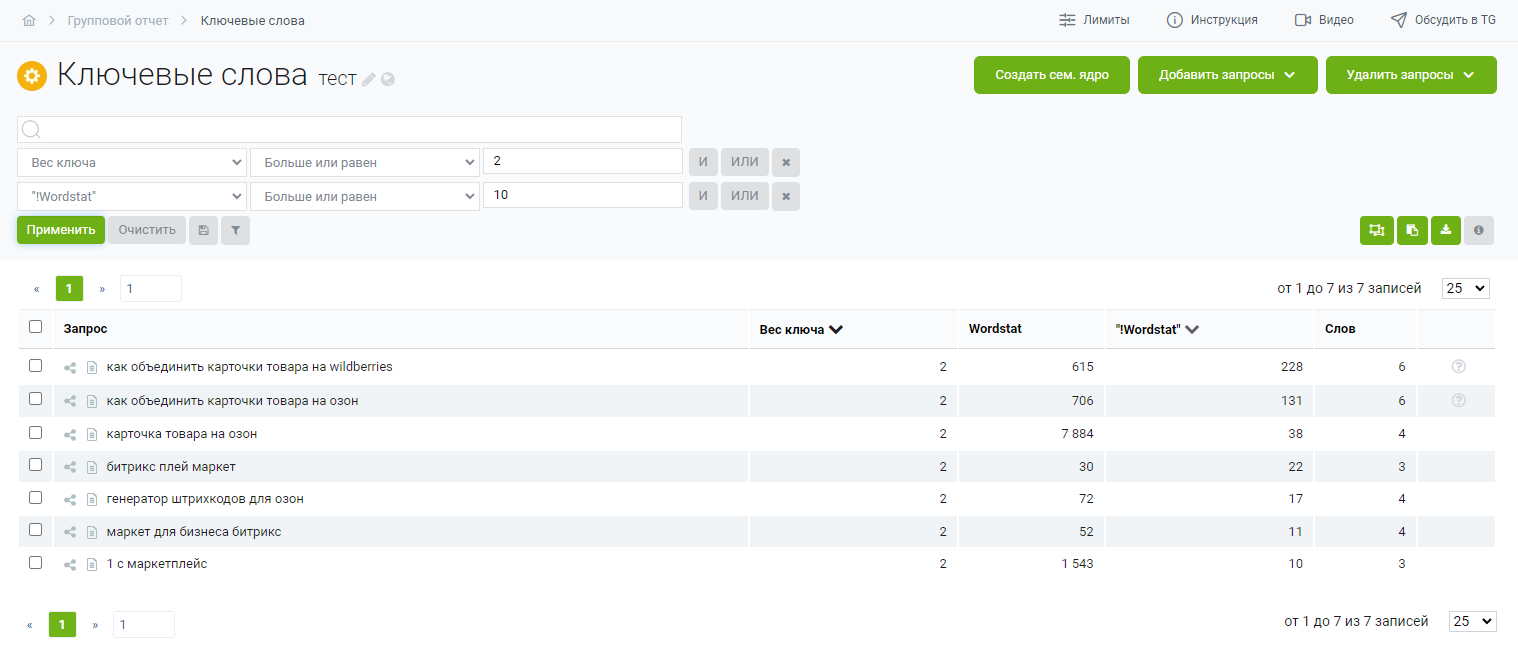Screen dimensions: 1518x654
Task: Click the green download export icon button
Action: point(1445,230)
